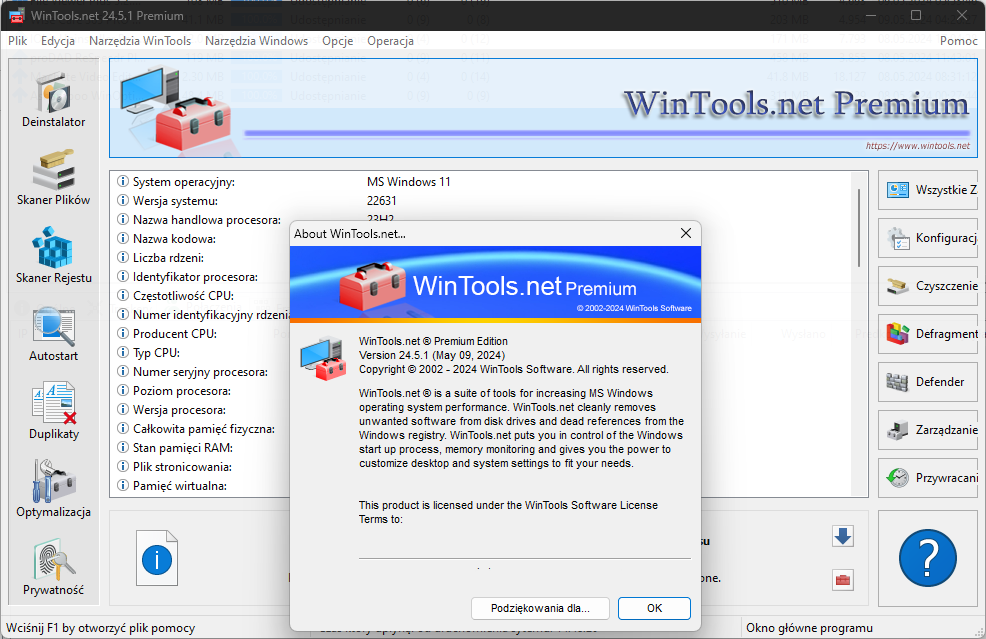Launch Skaner Plików tool
Image resolution: width=986 pixels, height=639 pixels.
coord(53,178)
